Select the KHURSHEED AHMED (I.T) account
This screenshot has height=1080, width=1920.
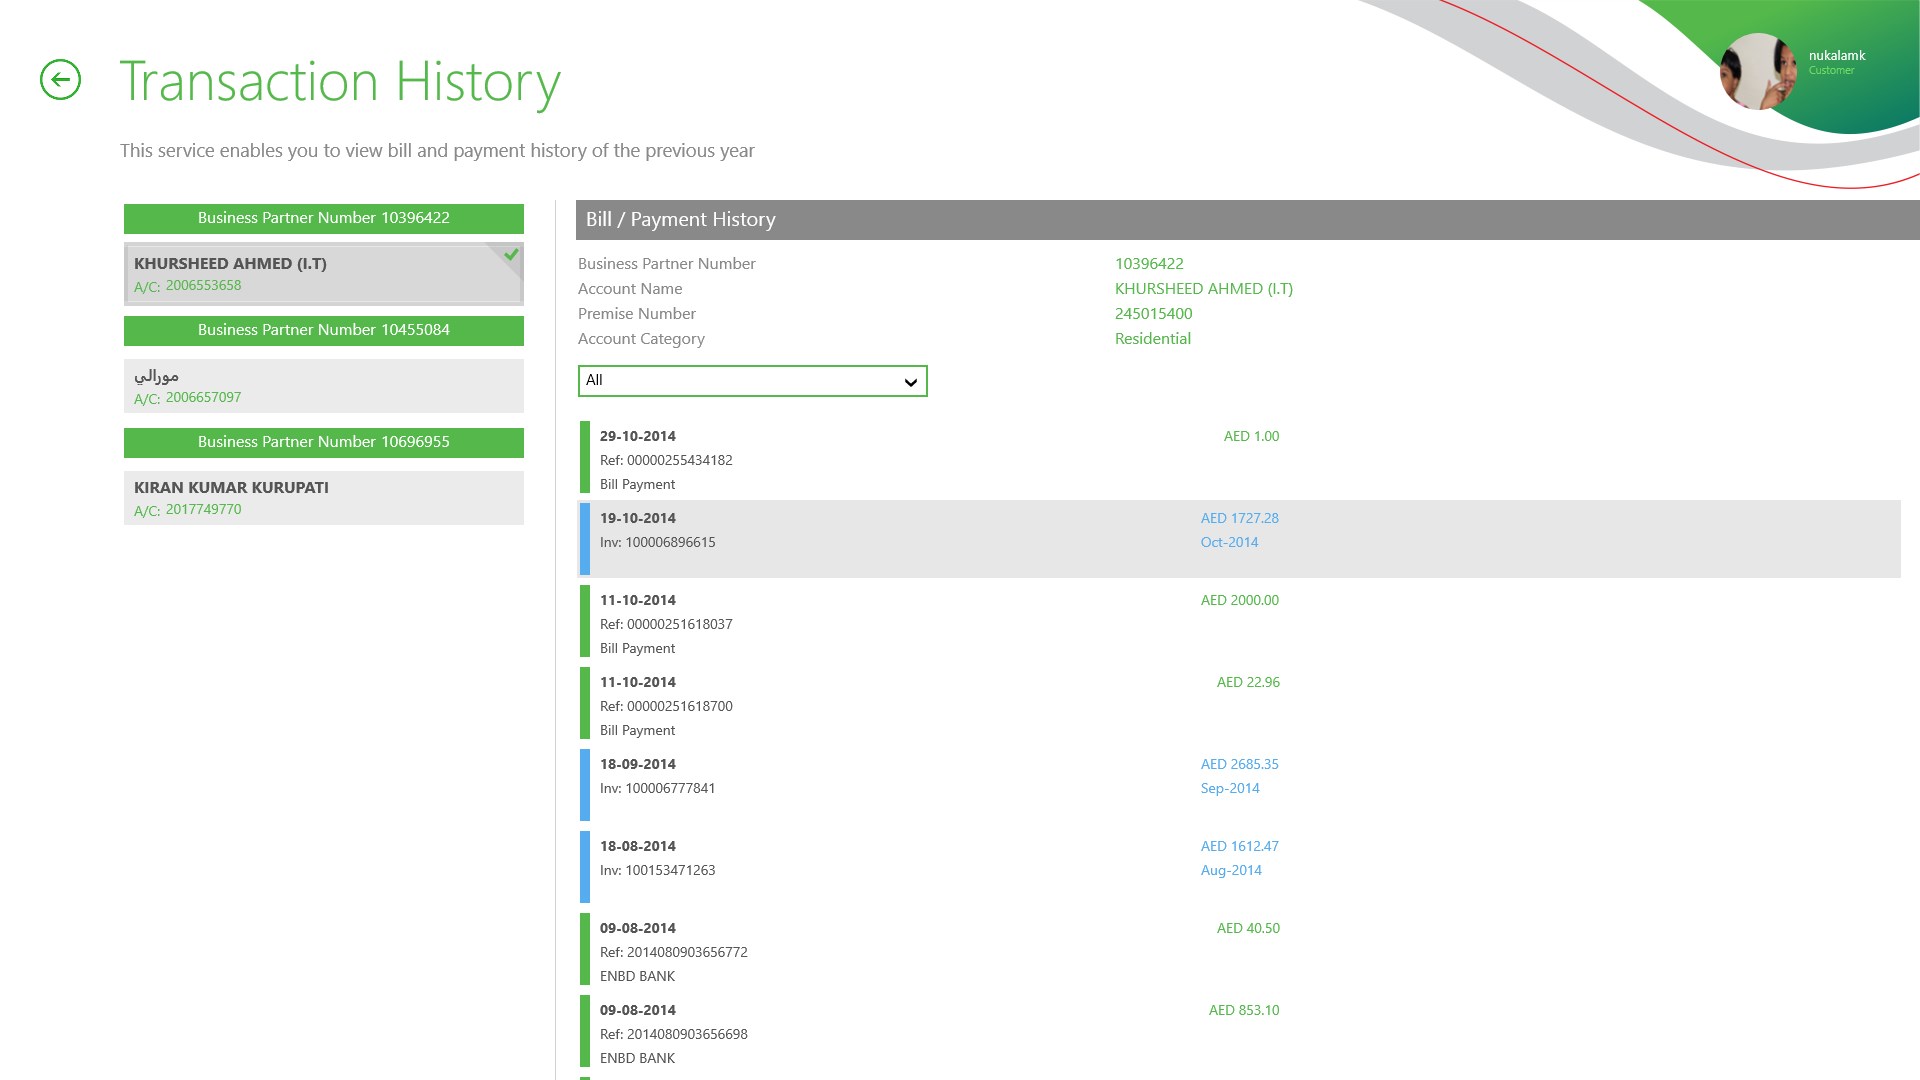coord(322,274)
